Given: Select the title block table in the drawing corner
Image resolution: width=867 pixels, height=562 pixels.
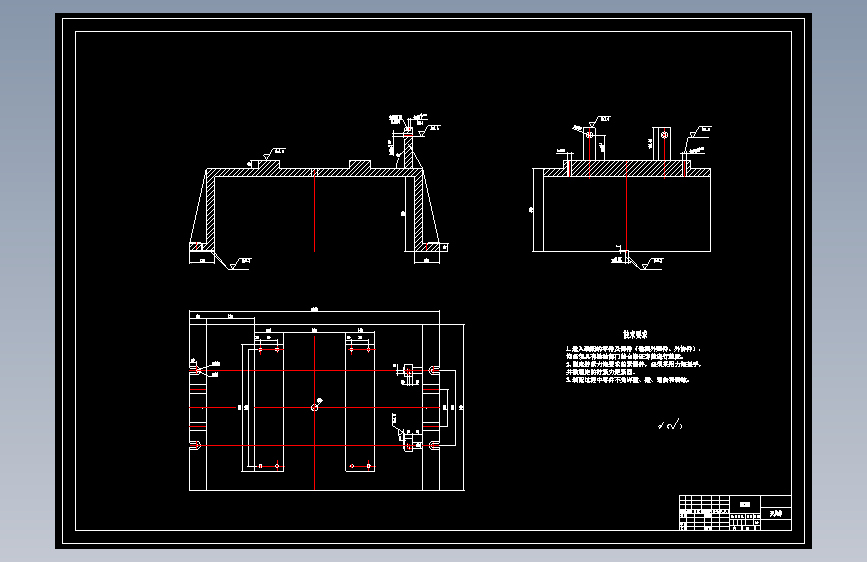Looking at the screenshot, I should pyautogui.click(x=735, y=513).
